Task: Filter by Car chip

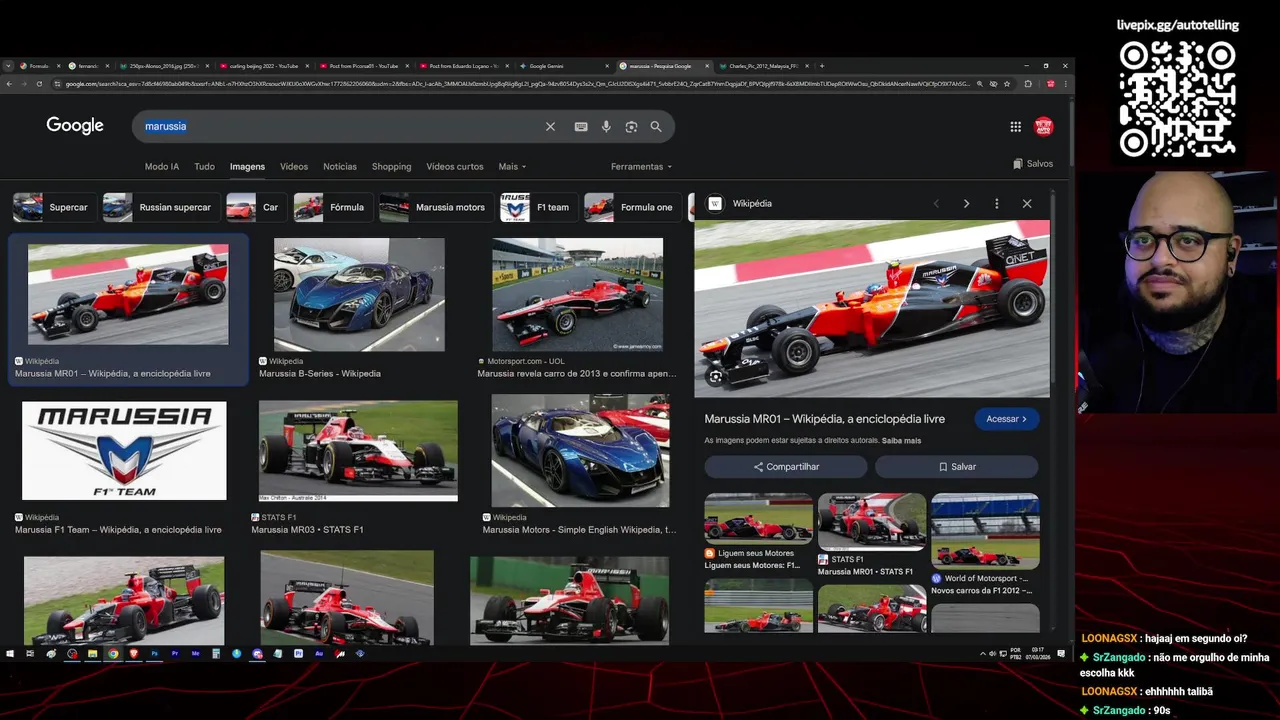Action: (257, 207)
